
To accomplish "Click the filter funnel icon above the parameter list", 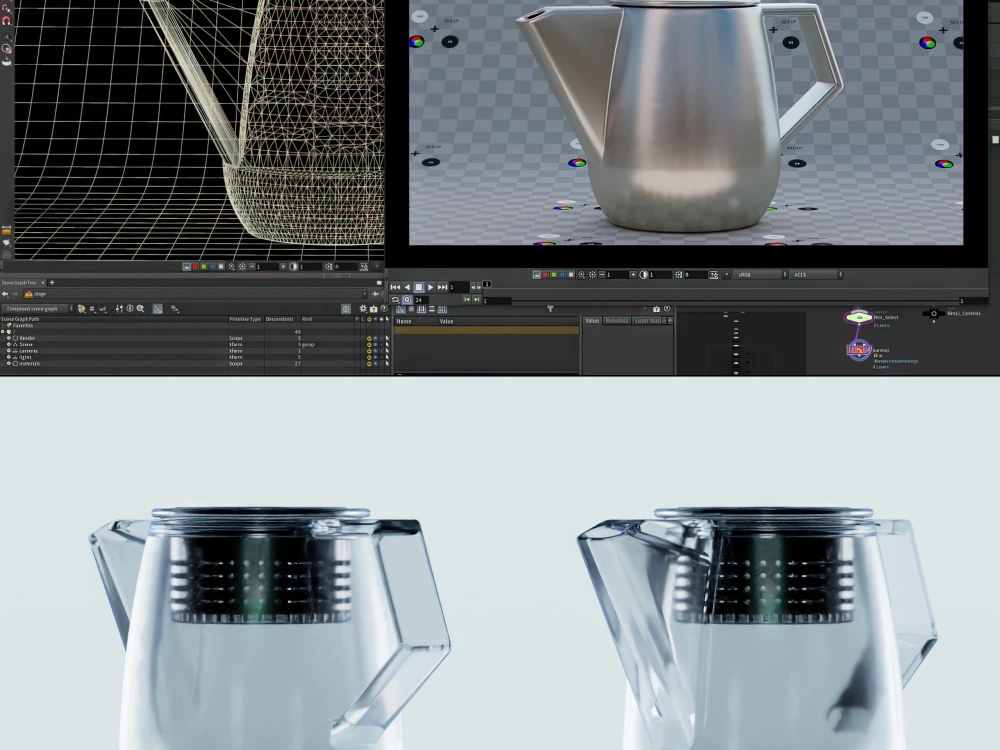I will 550,309.
